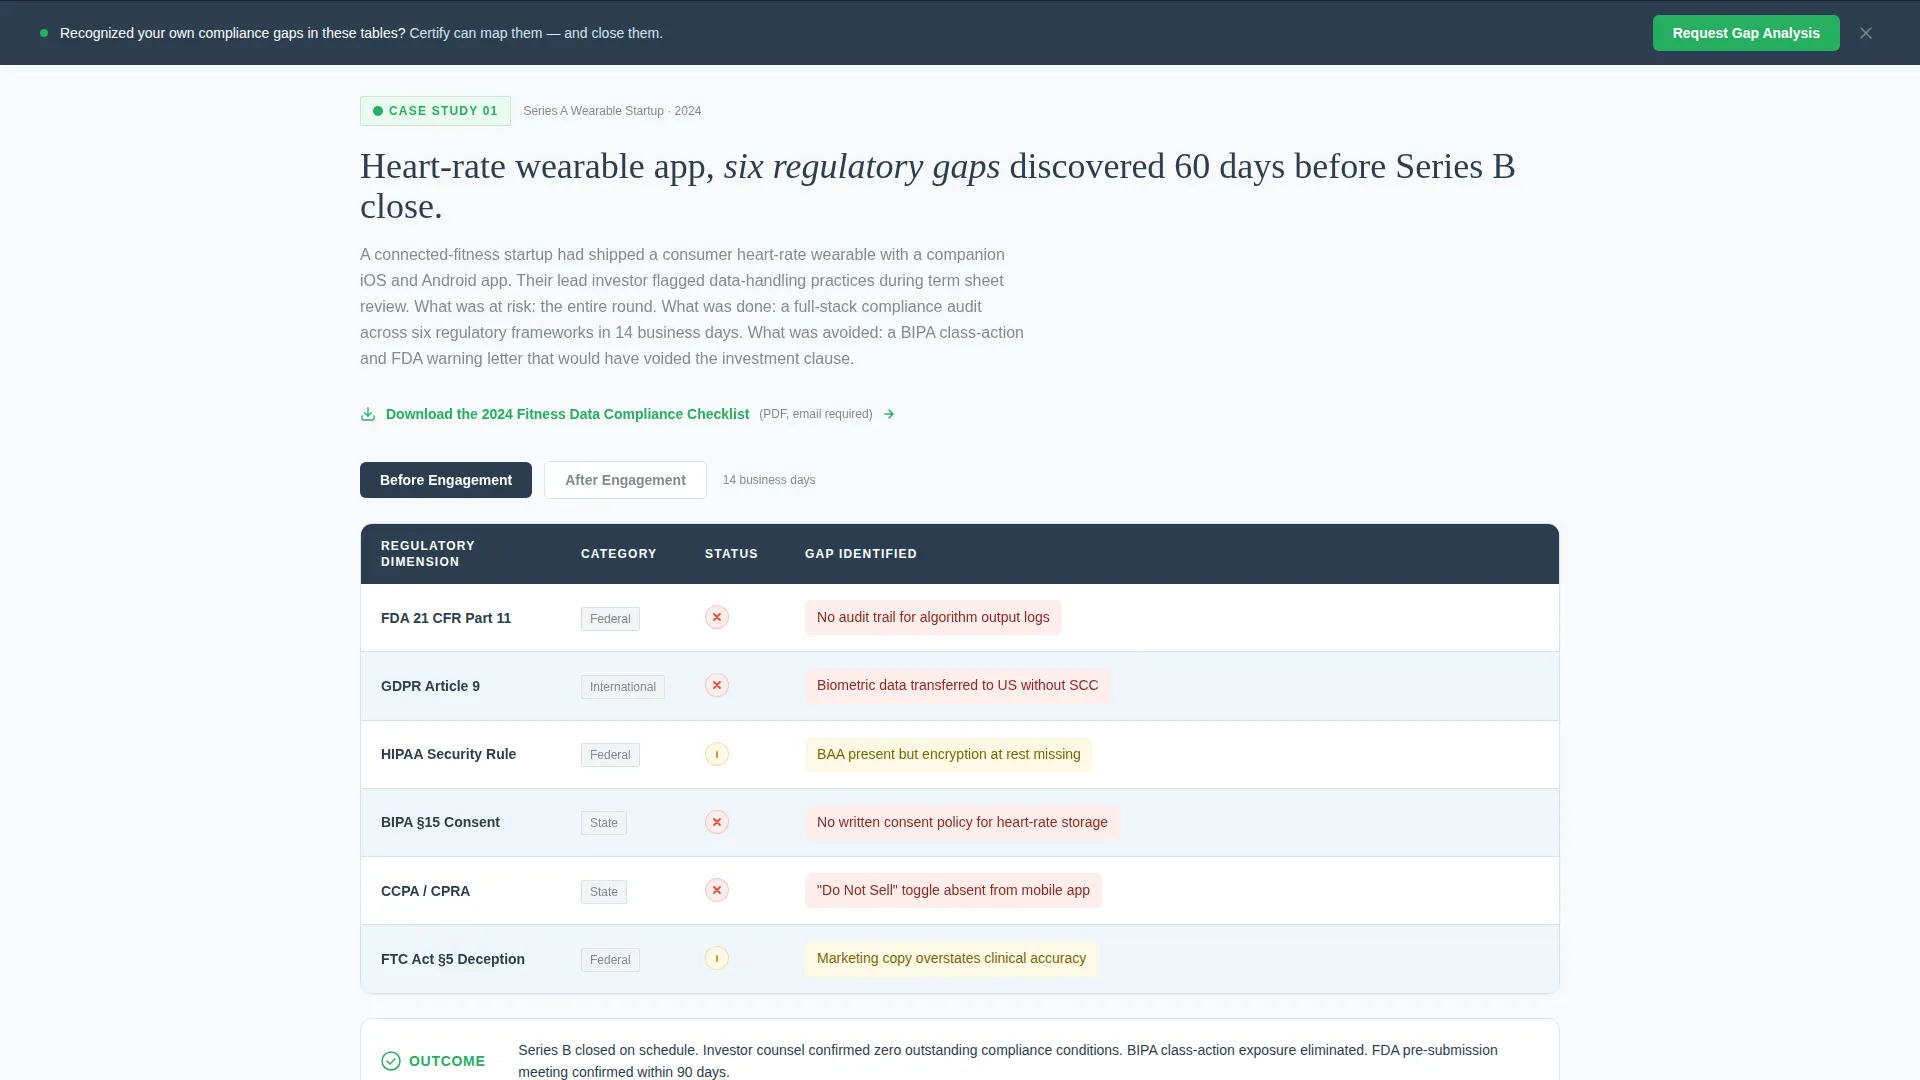
Task: Click '(PDF, email required)' note
Action: click(816, 414)
